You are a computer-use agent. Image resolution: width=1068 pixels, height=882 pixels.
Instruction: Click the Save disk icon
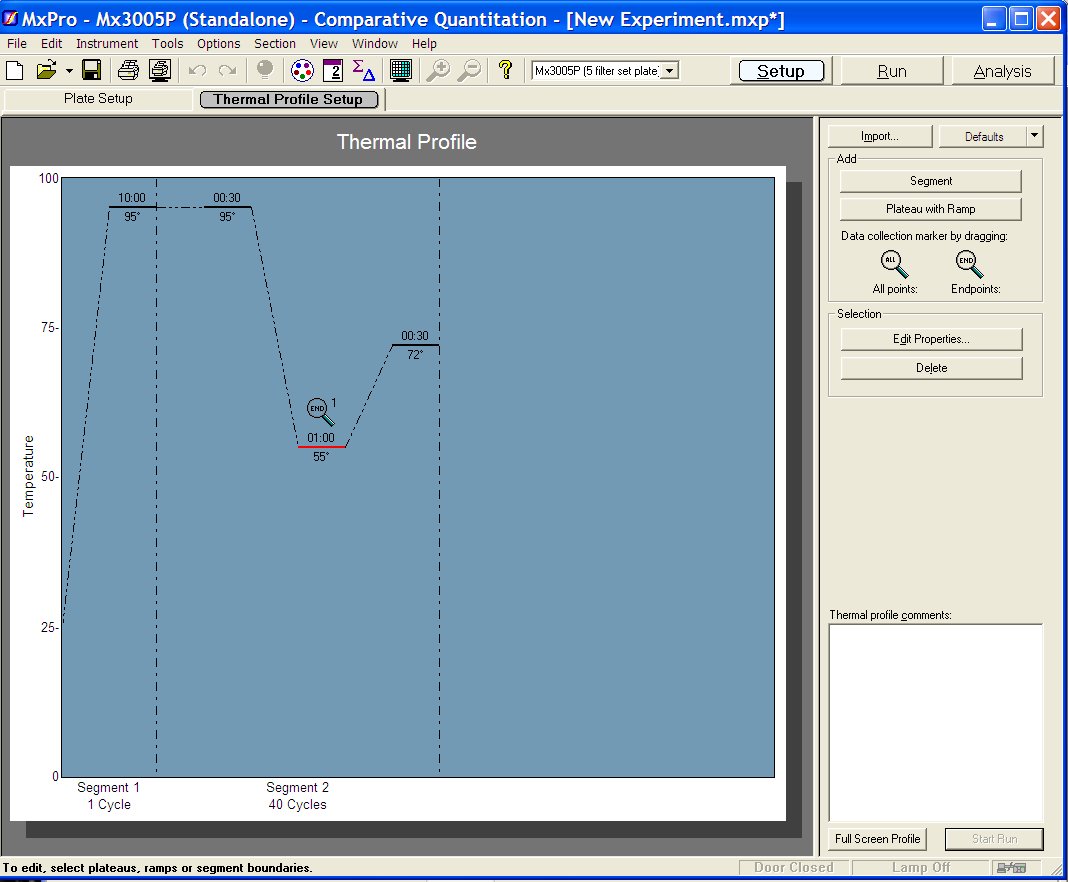click(x=91, y=70)
